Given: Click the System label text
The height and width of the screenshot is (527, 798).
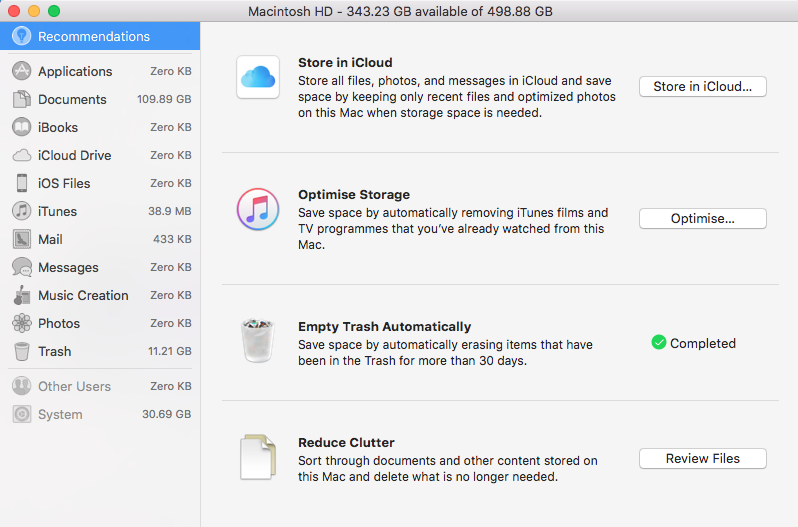Looking at the screenshot, I should click(x=60, y=415).
